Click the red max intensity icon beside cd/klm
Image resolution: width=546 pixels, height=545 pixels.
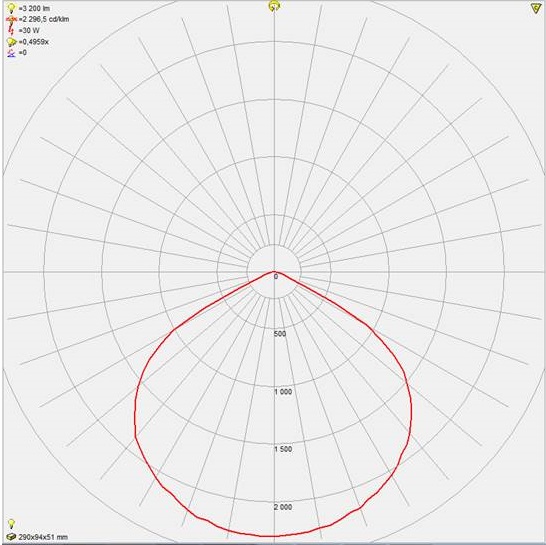point(11,19)
